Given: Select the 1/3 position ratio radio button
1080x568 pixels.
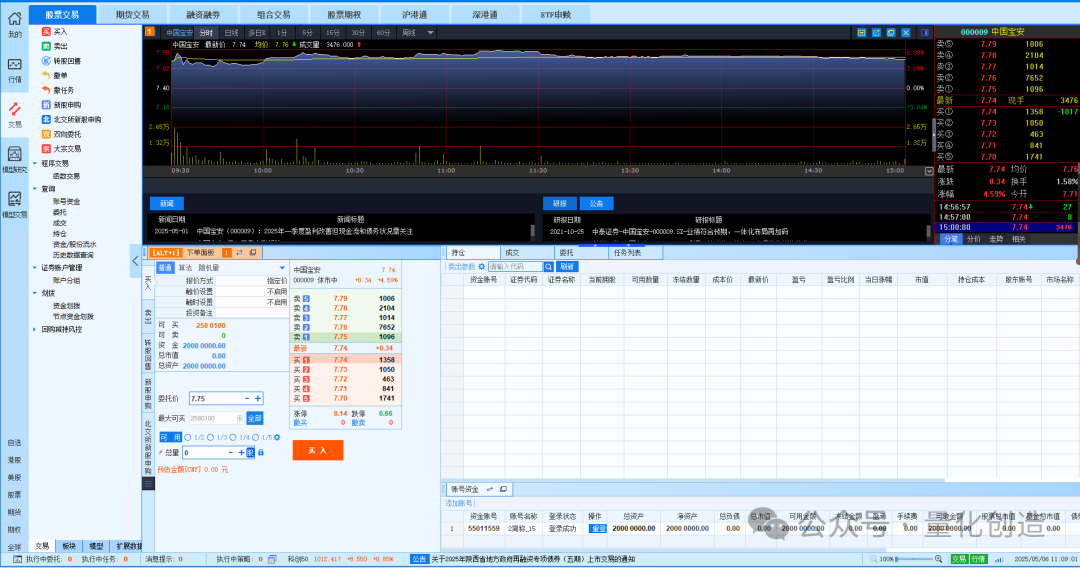Looking at the screenshot, I should click(x=211, y=437).
